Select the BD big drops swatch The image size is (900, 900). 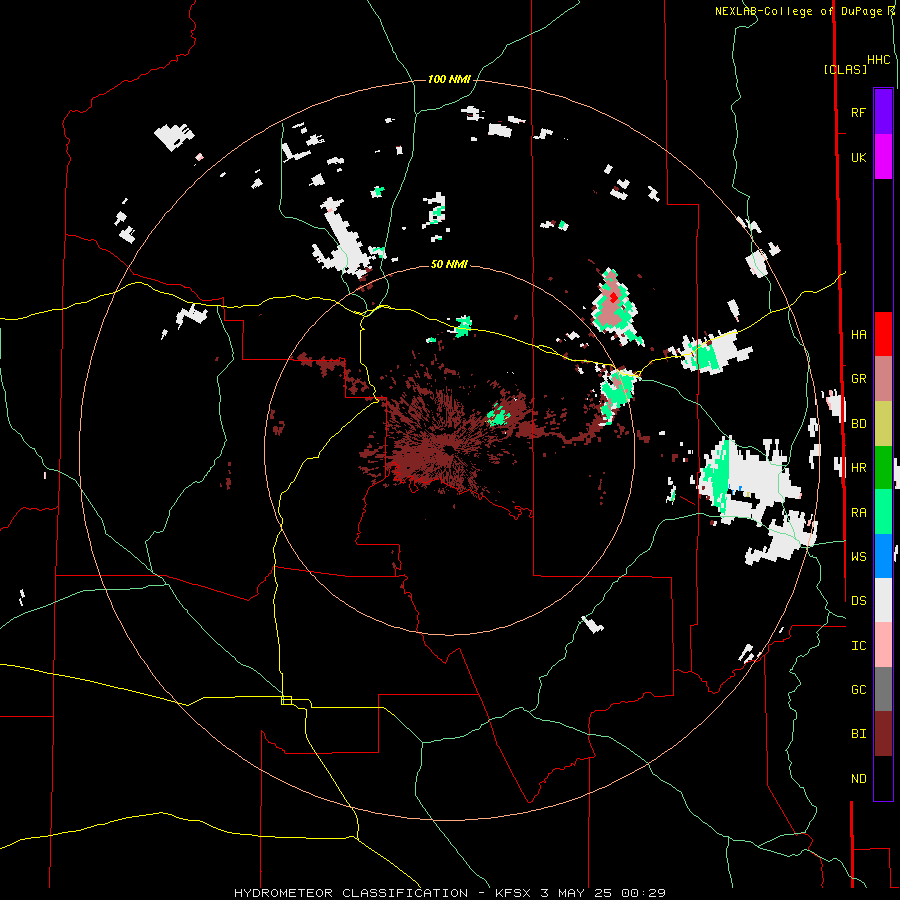(x=883, y=424)
